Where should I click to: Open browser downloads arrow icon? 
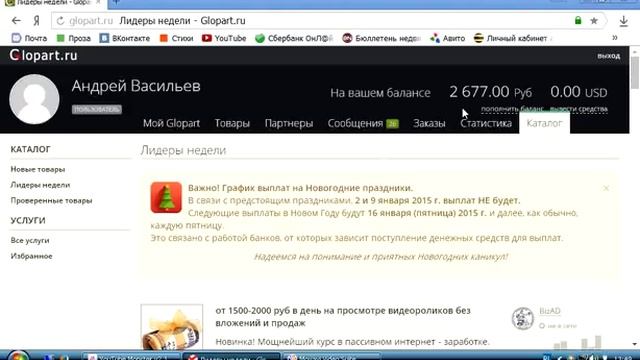[x=623, y=21]
